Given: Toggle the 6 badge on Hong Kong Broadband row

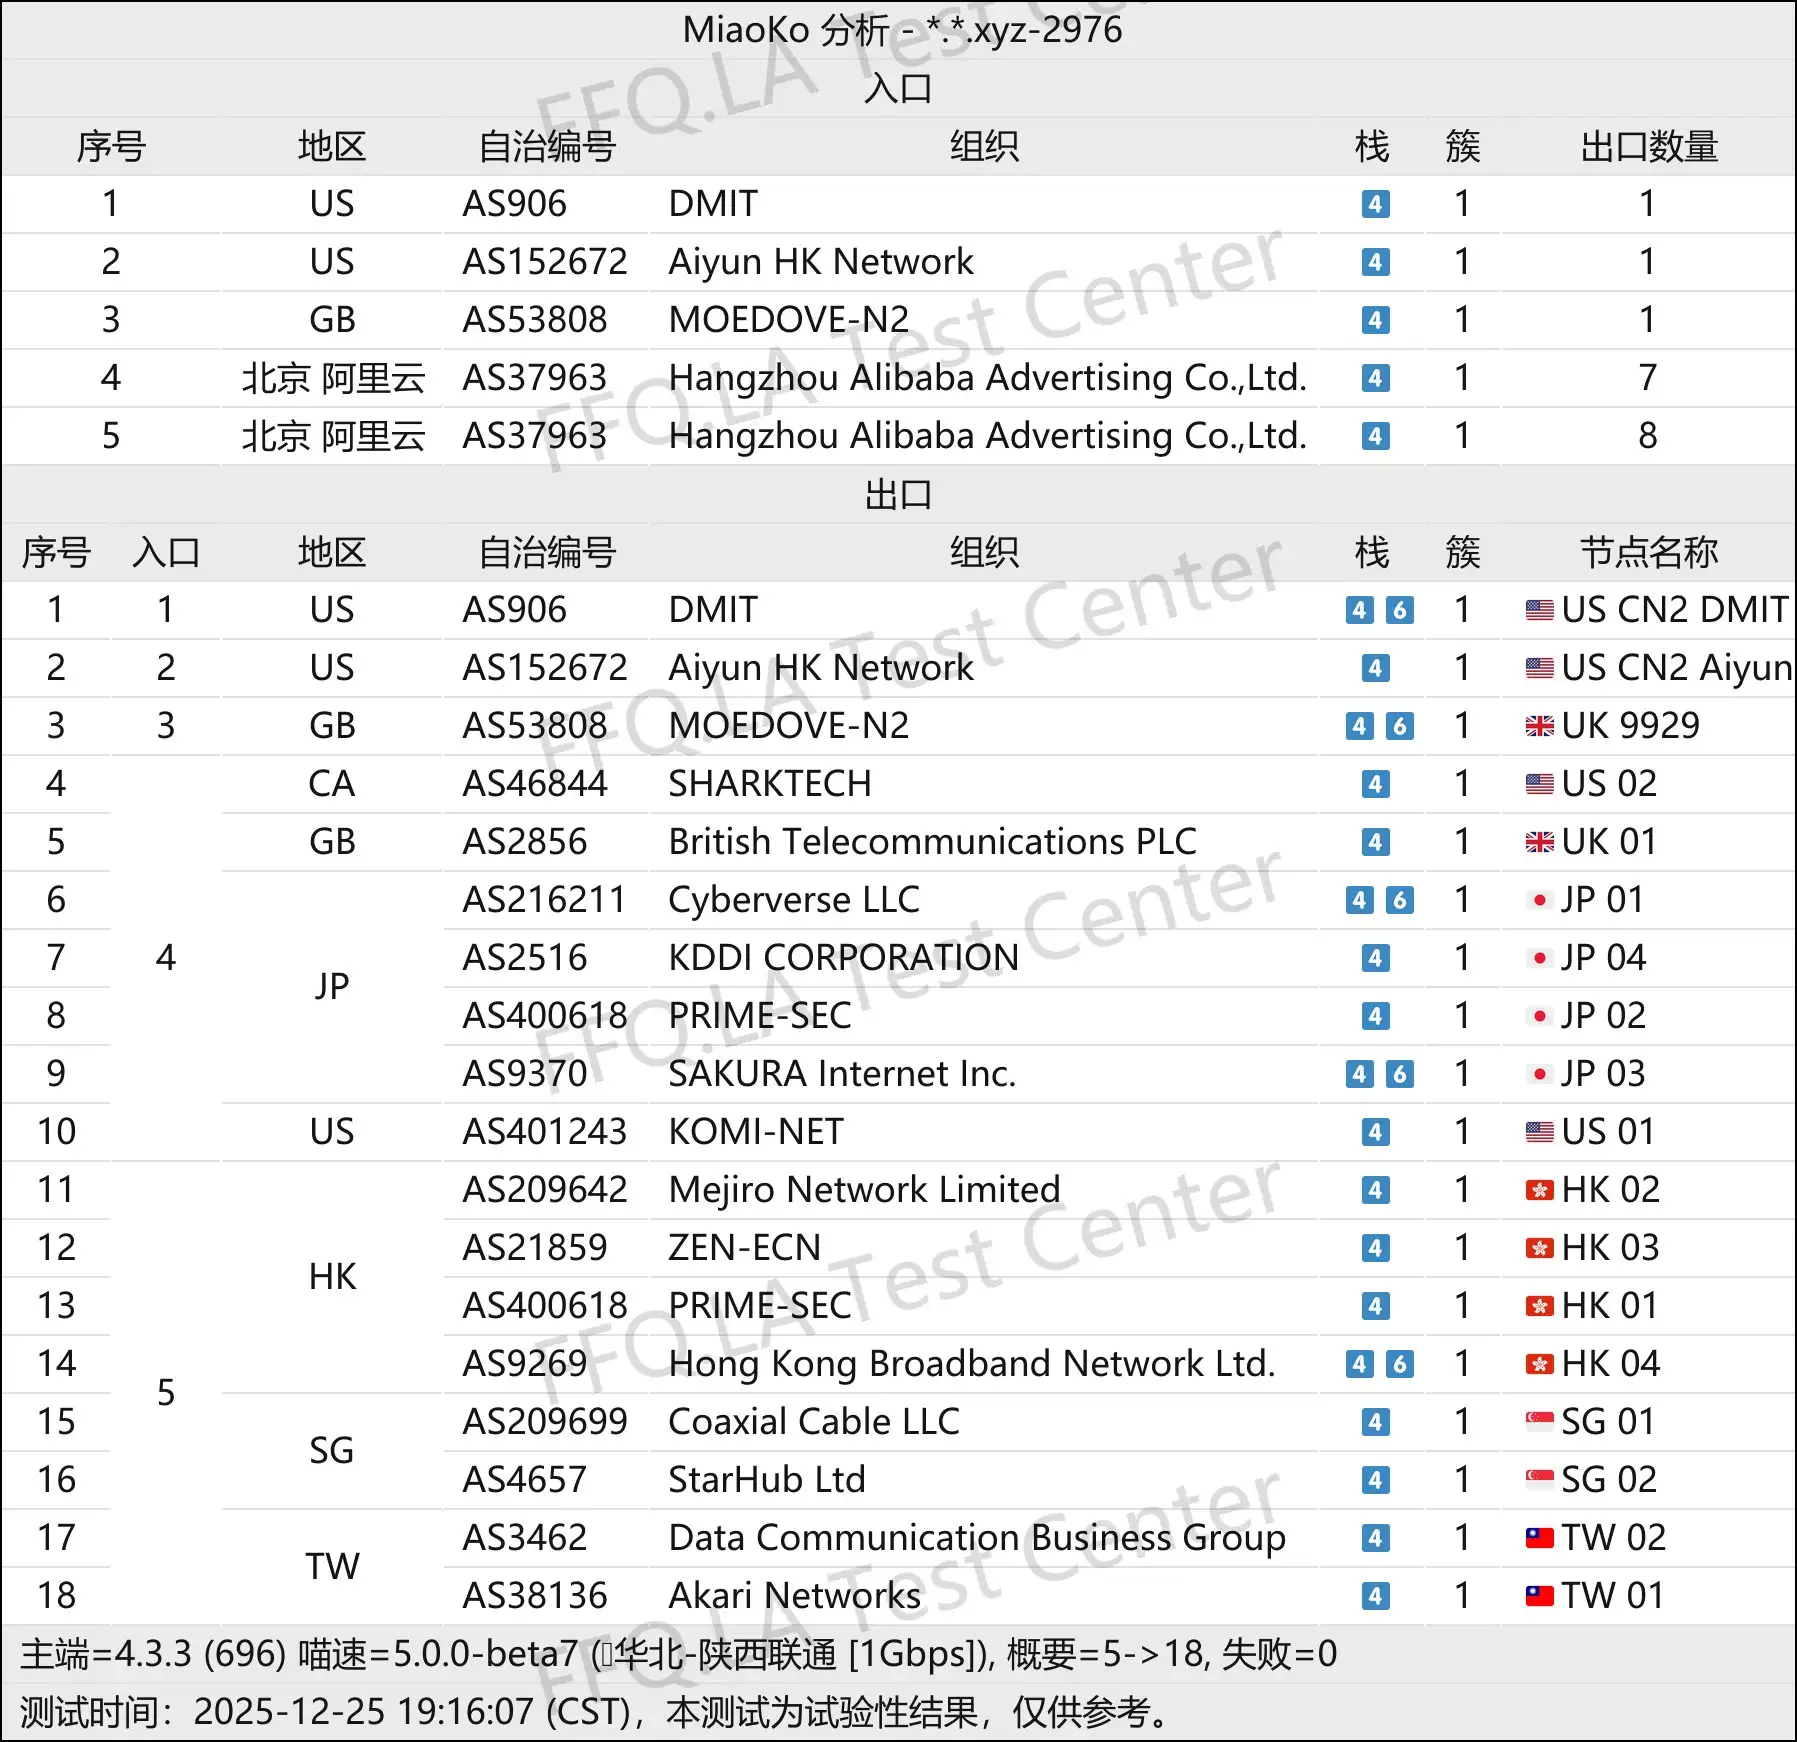Looking at the screenshot, I should (1402, 1363).
